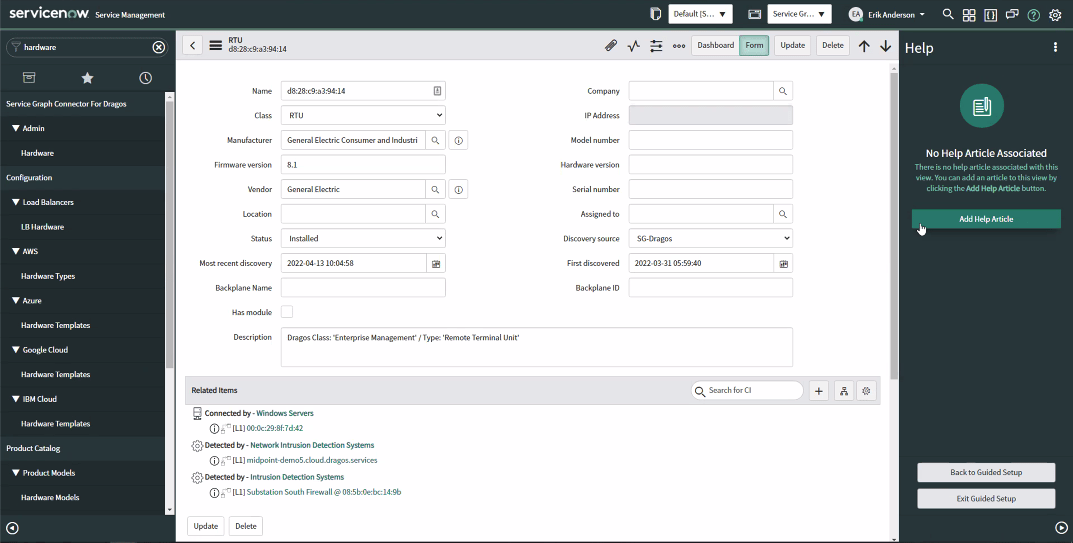1073x543 pixels.
Task: Switch to the Dashboard view
Action: tap(715, 45)
